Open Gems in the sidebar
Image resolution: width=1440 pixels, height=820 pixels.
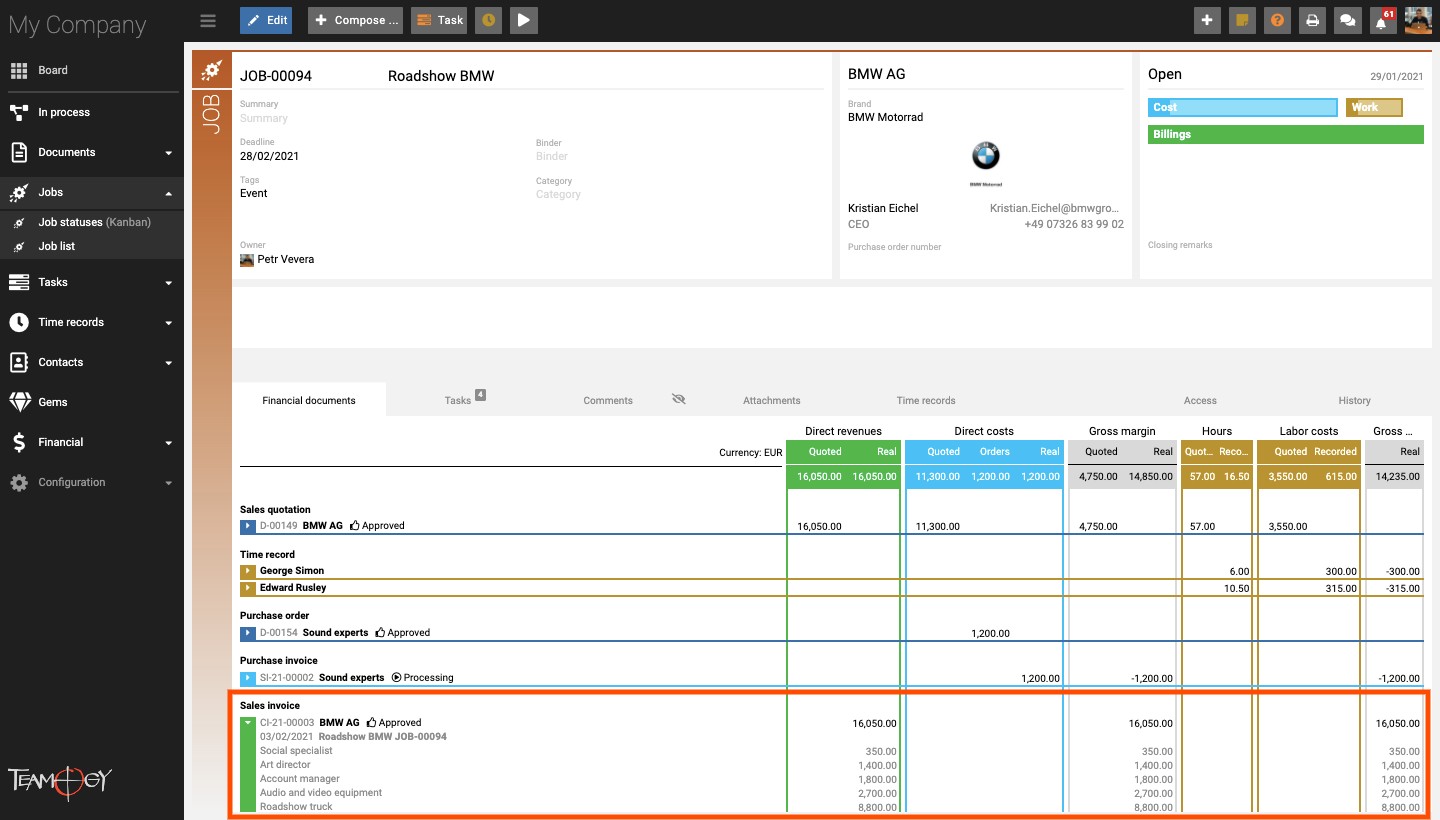point(92,402)
